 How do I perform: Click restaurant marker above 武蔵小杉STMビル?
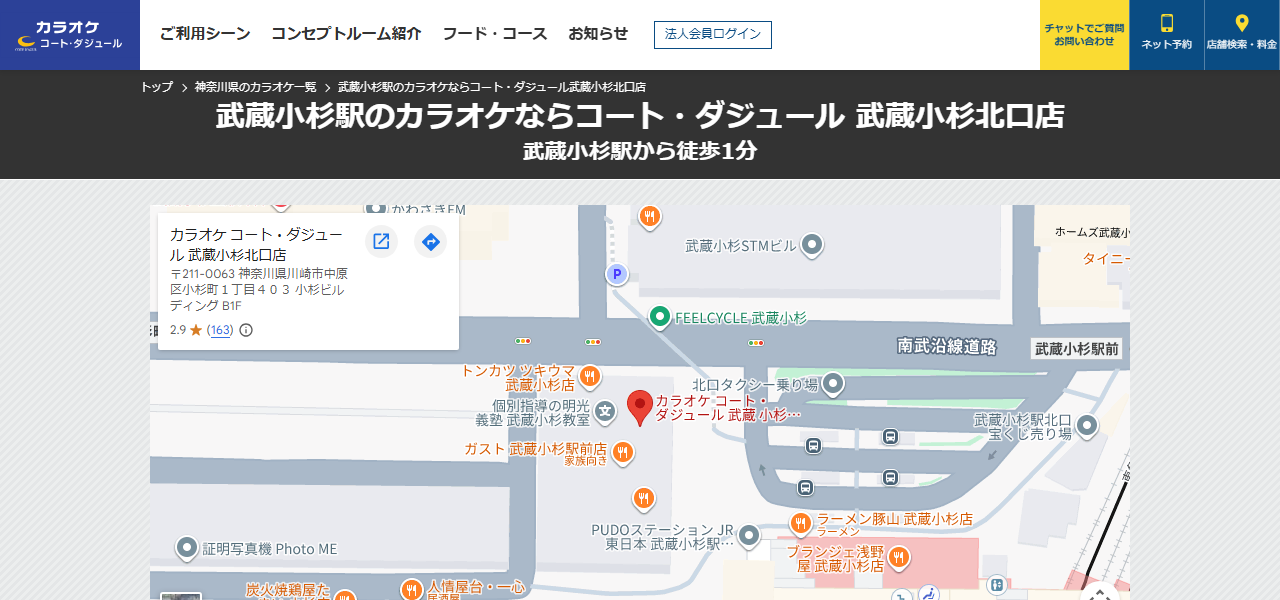coord(650,215)
